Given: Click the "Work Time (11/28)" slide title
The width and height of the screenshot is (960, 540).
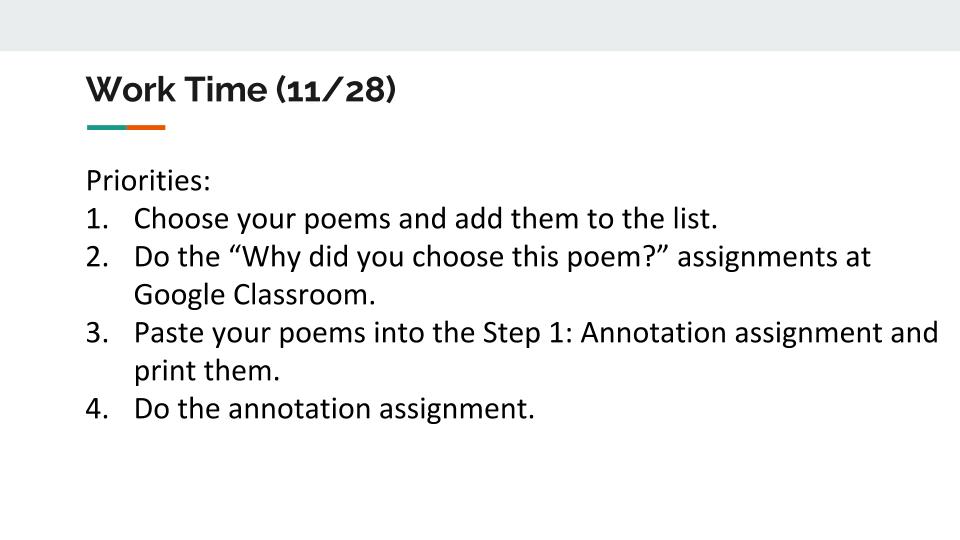Looking at the screenshot, I should click(241, 89).
